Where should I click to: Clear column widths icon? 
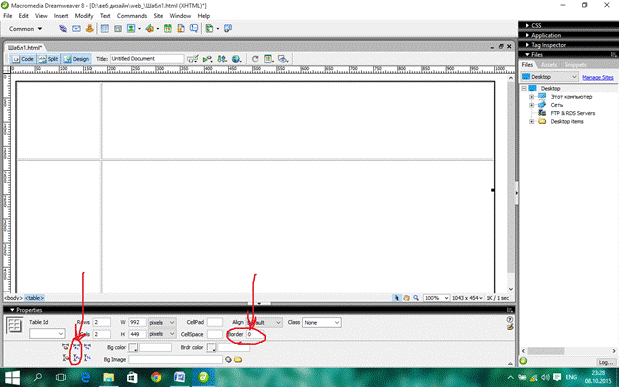[66, 347]
